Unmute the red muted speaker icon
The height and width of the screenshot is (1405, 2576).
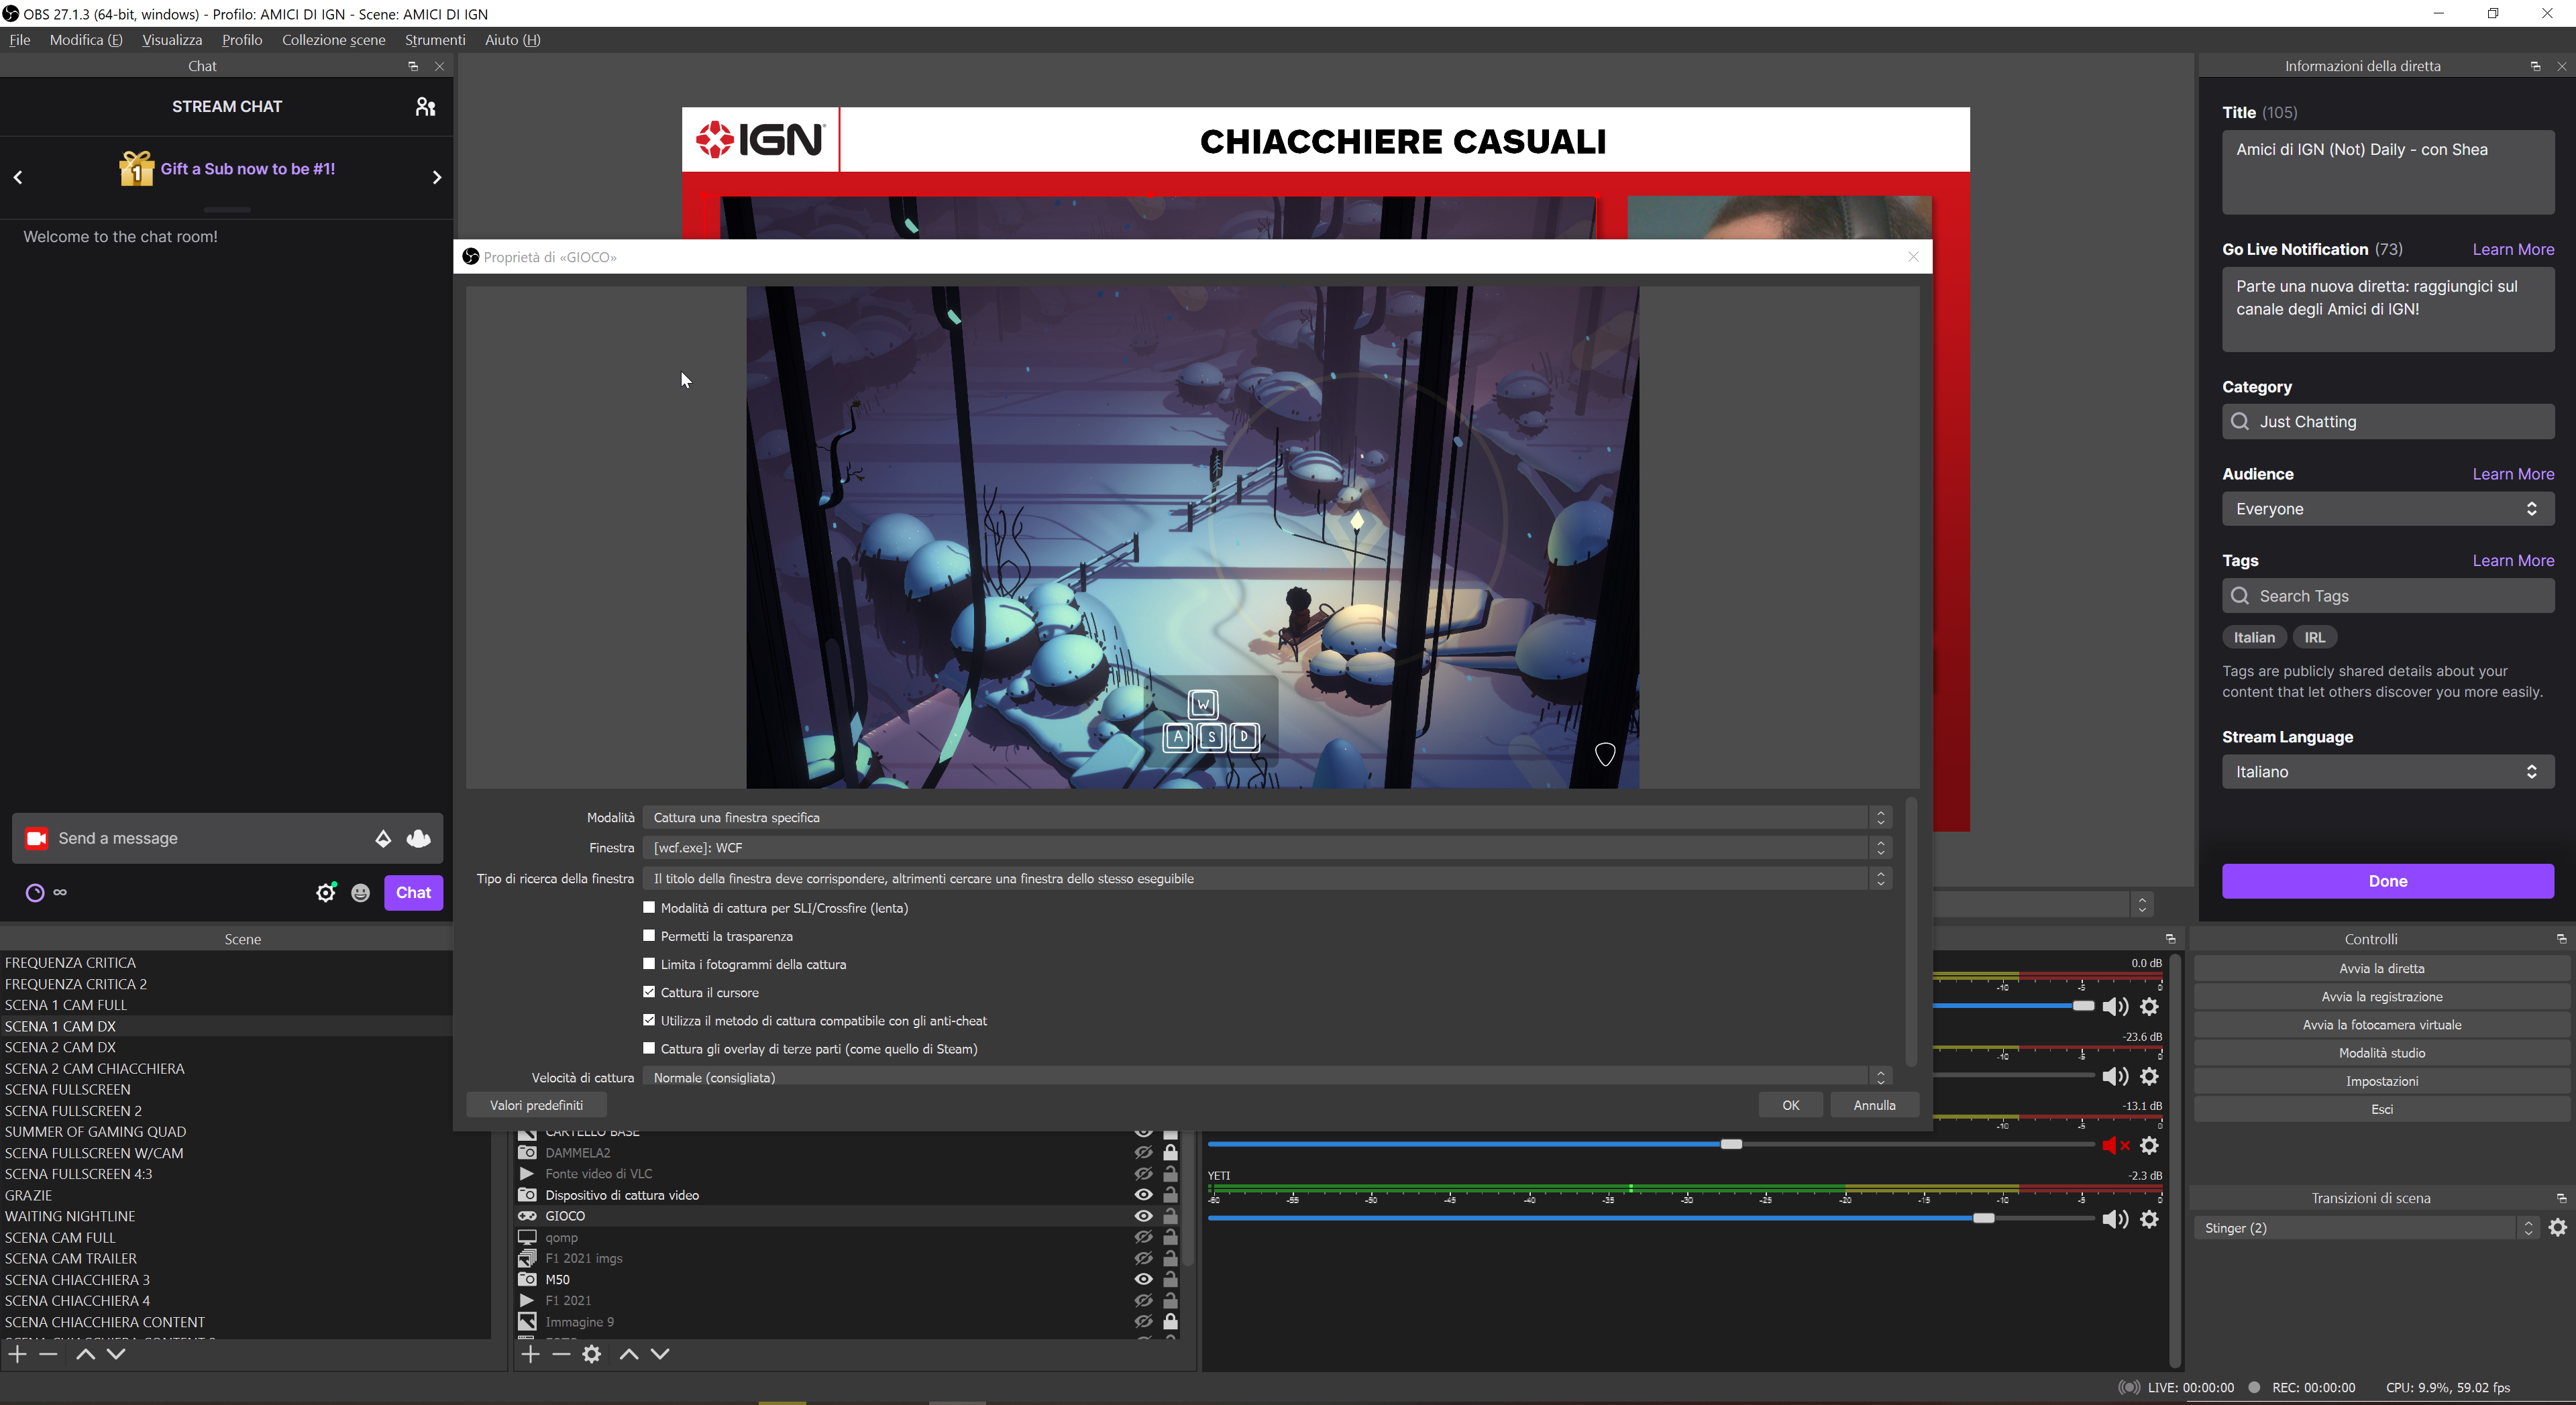[2115, 1145]
